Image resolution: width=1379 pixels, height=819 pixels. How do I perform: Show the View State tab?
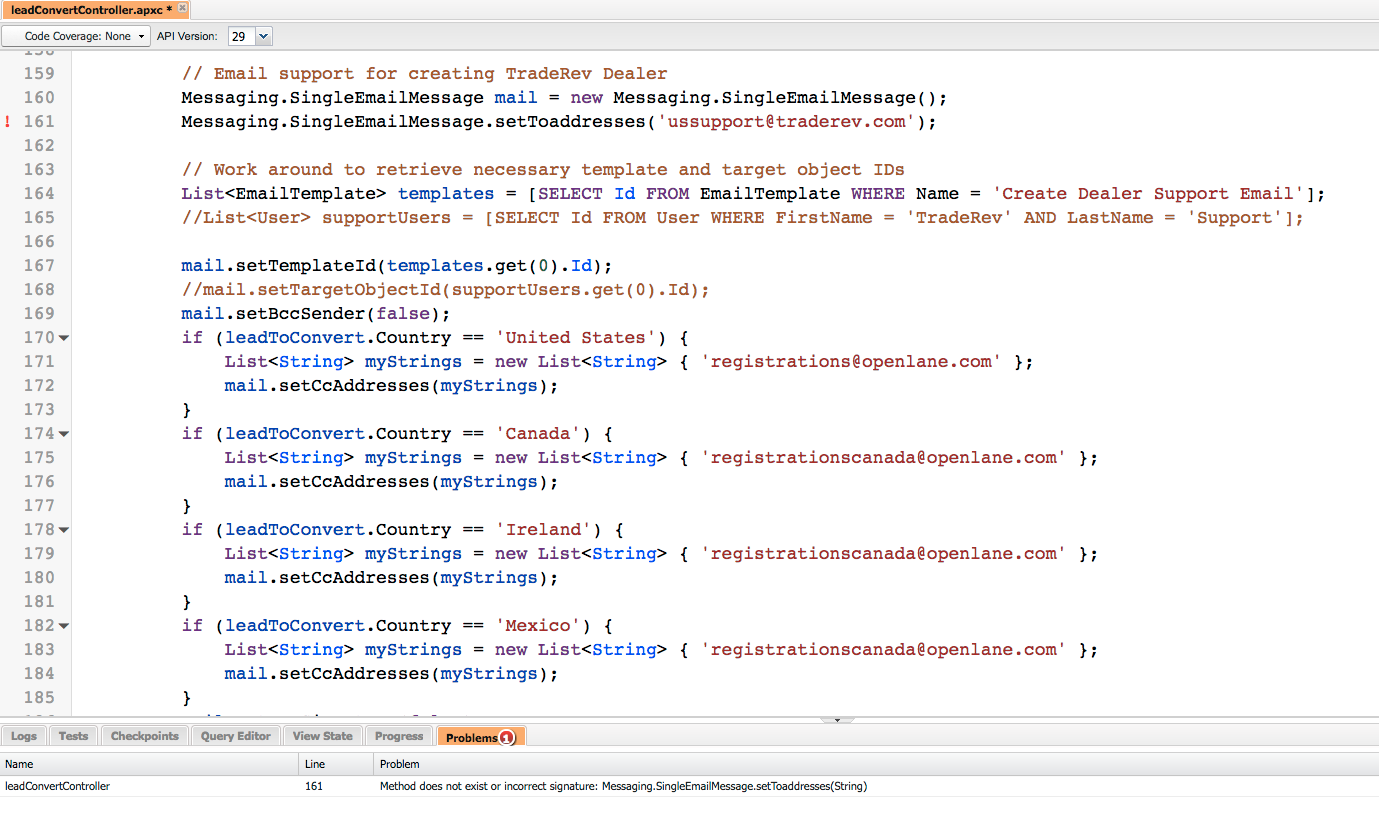(x=322, y=736)
